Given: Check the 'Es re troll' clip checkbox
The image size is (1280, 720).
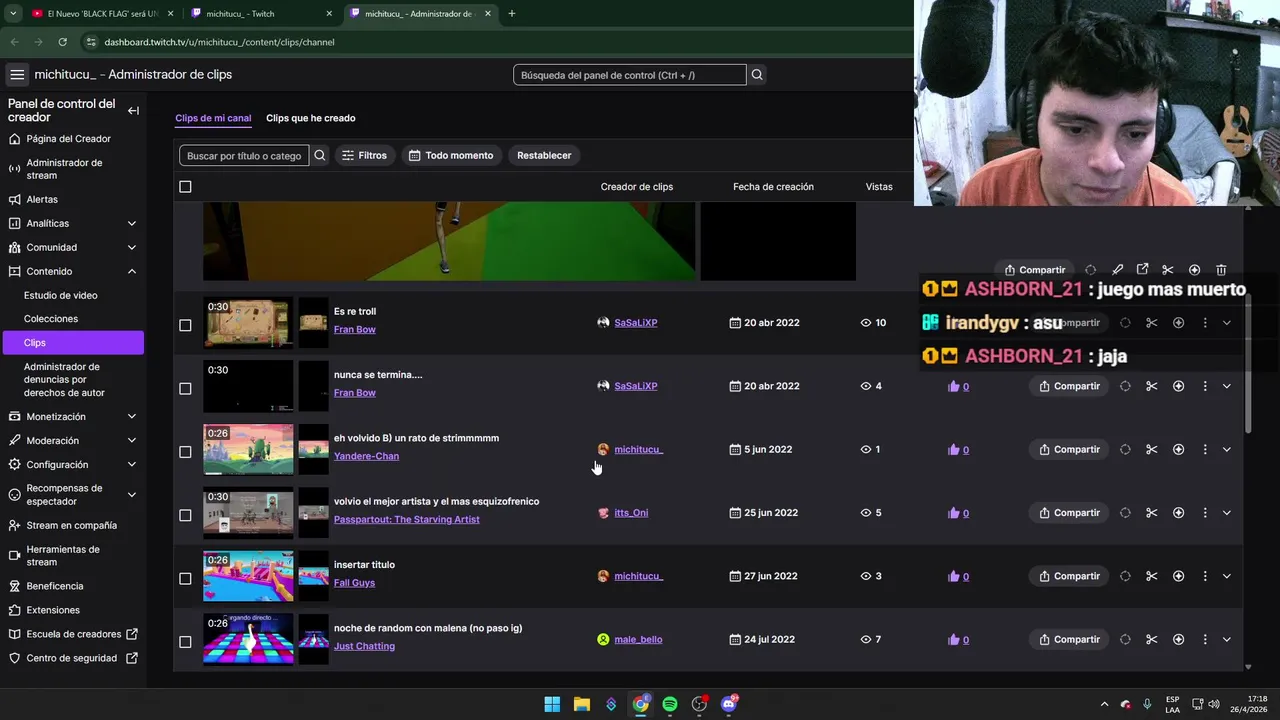Looking at the screenshot, I should click(185, 325).
